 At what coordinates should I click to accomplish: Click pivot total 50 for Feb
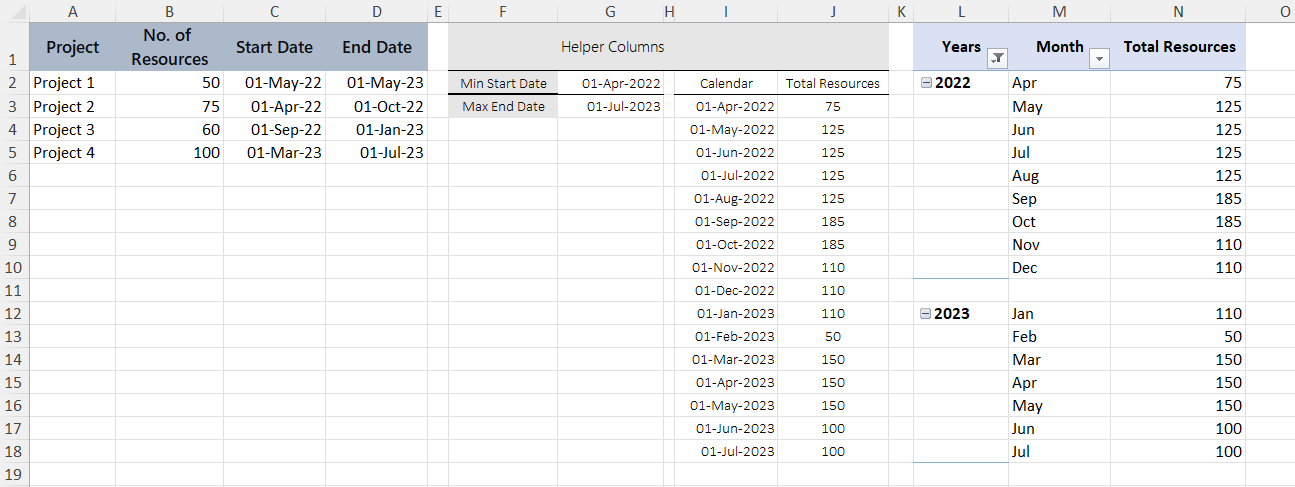click(1178, 336)
